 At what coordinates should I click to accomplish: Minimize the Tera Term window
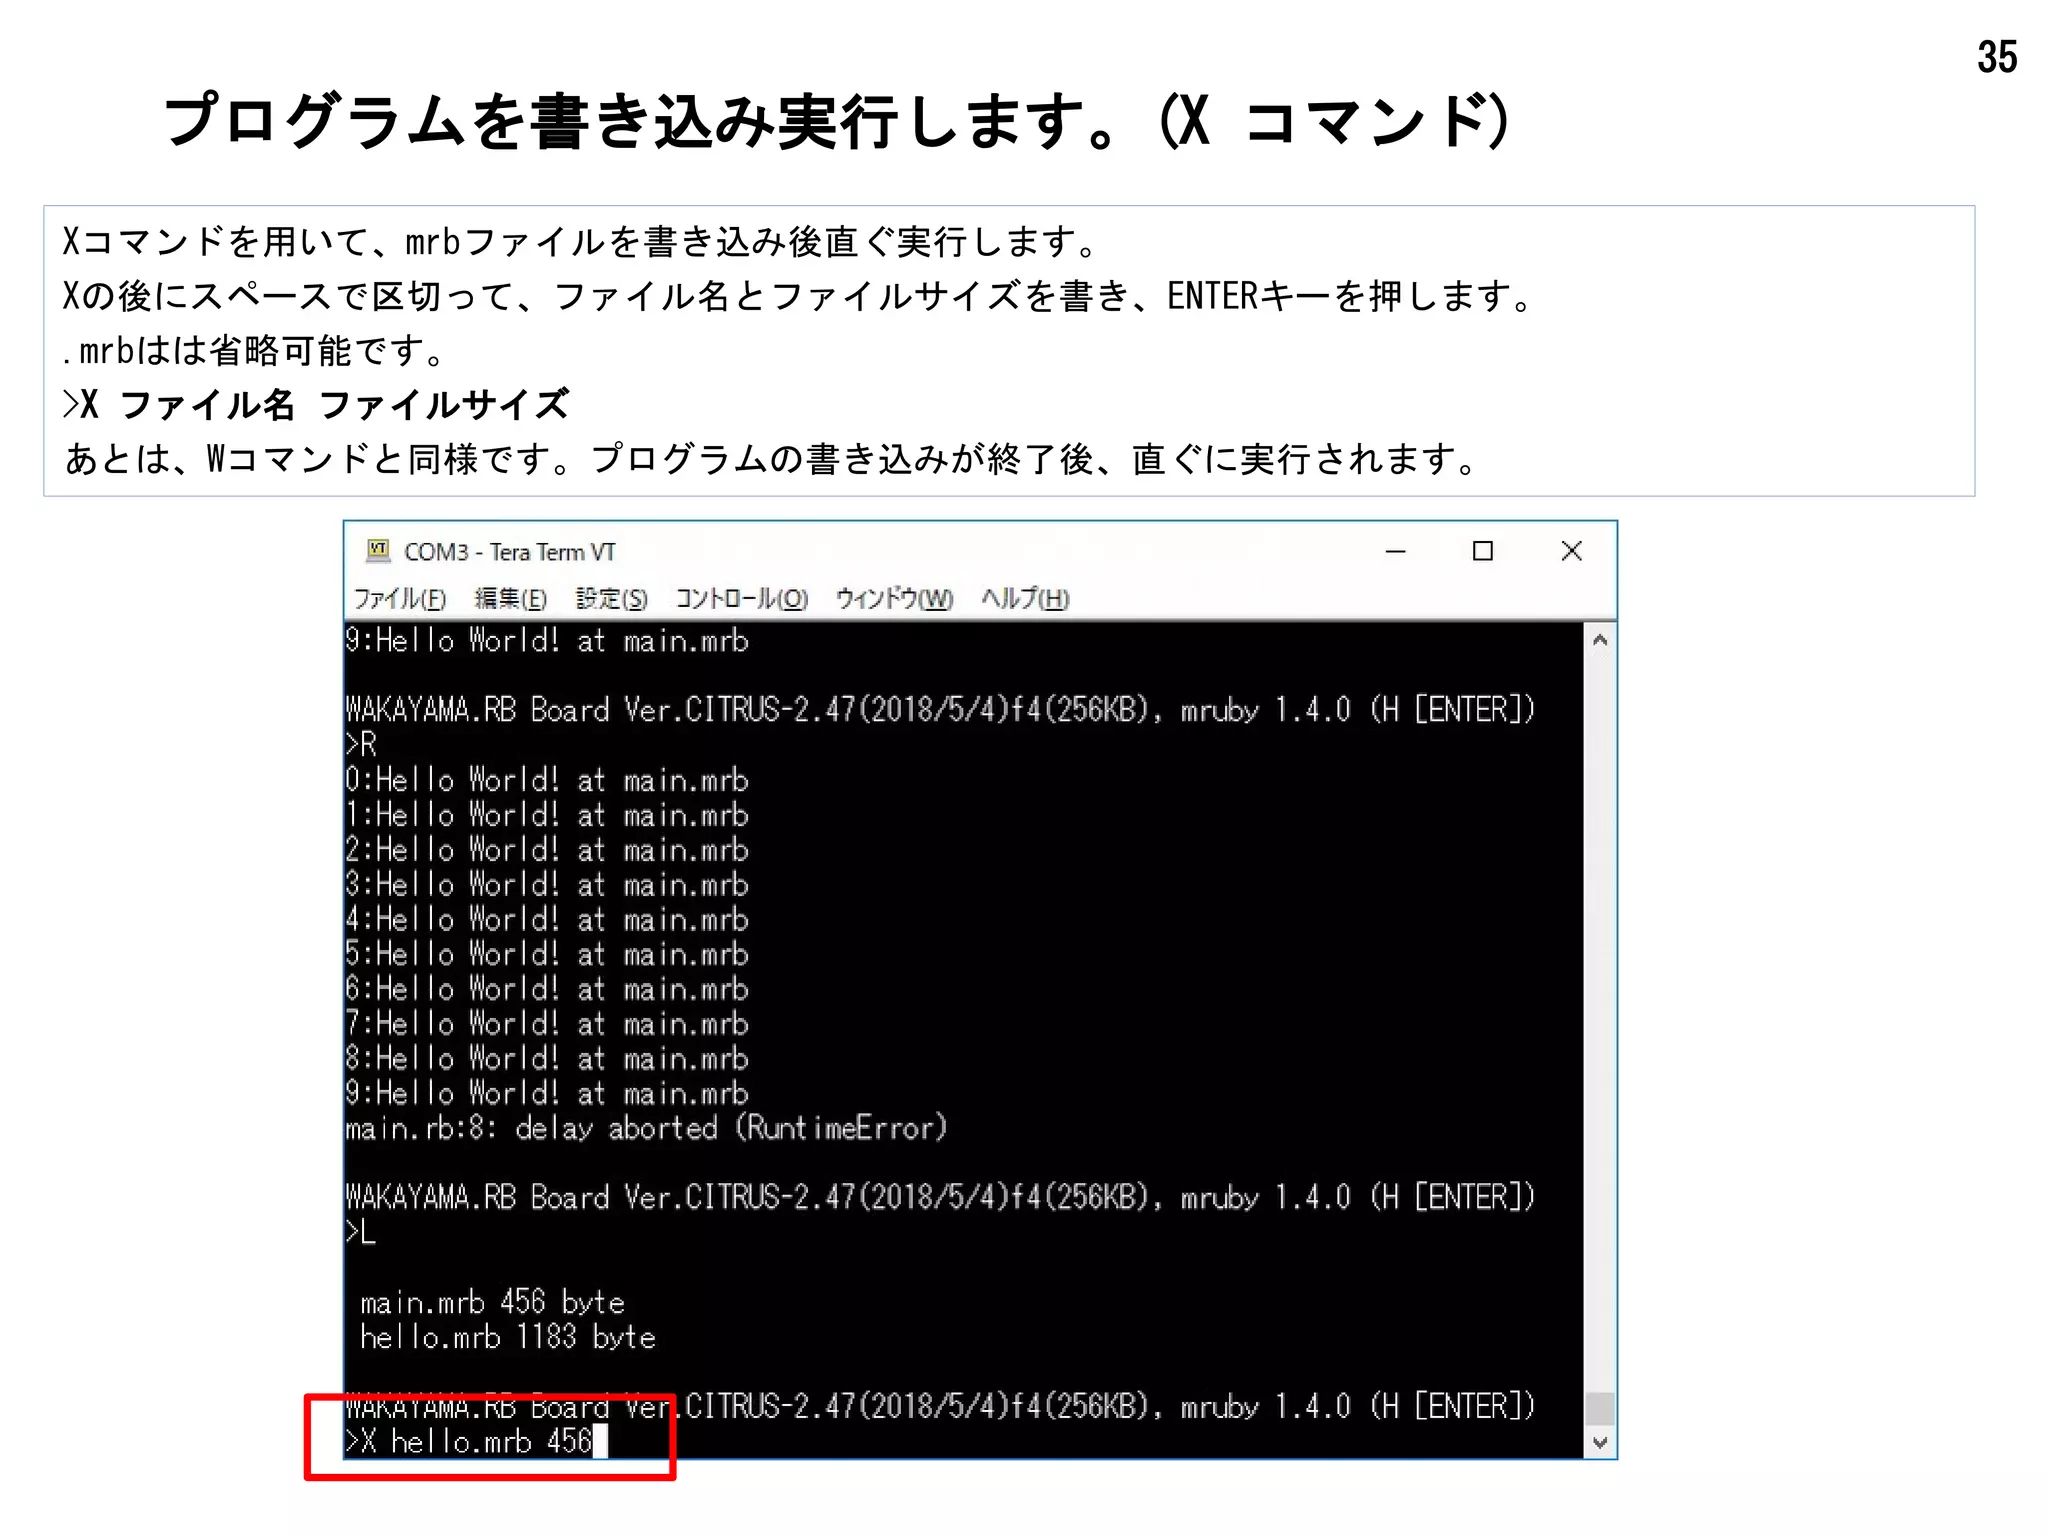(x=1395, y=551)
